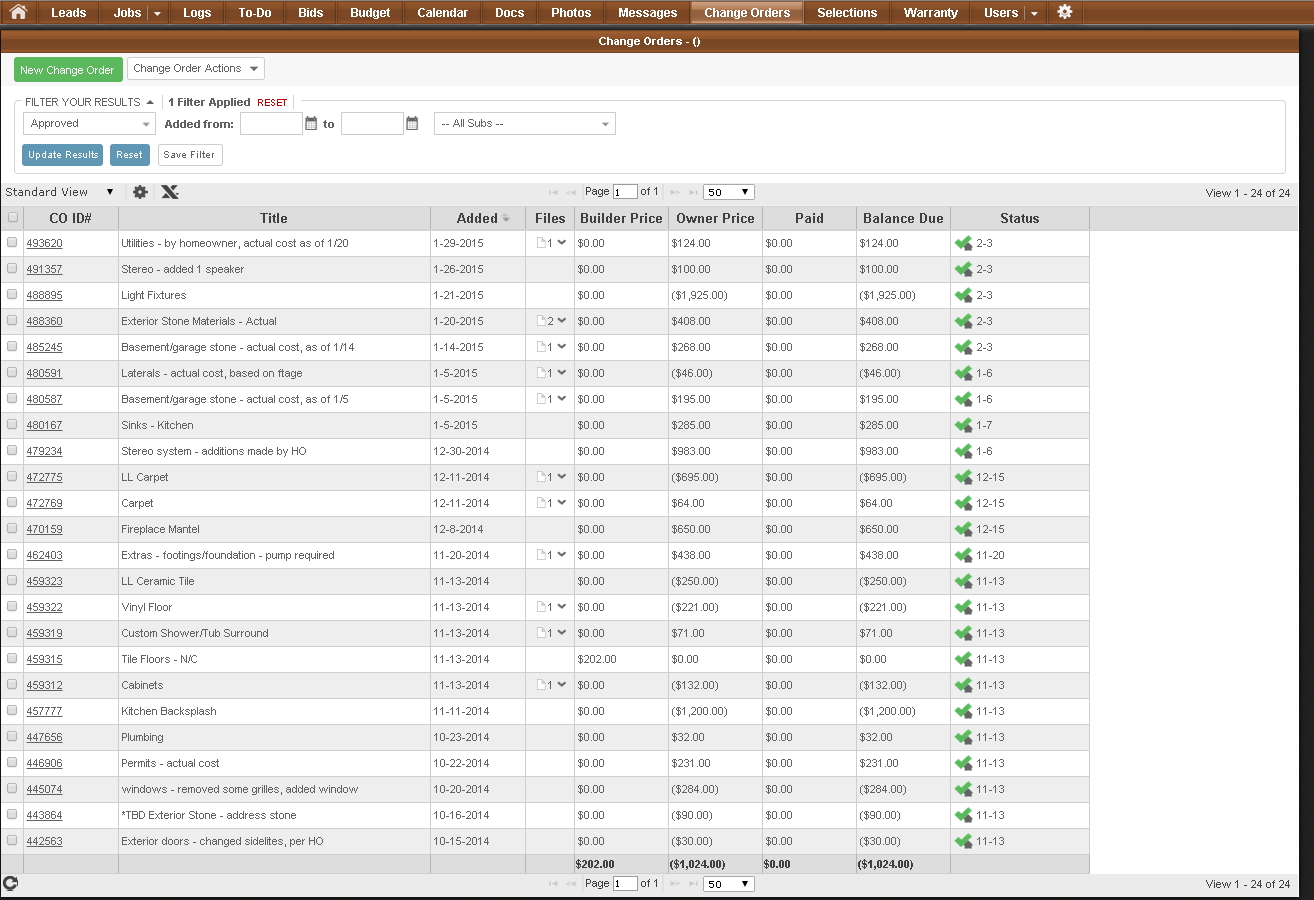This screenshot has width=1314, height=900.
Task: Open the file icon for Custom Shower/Tub Surround
Action: click(542, 633)
